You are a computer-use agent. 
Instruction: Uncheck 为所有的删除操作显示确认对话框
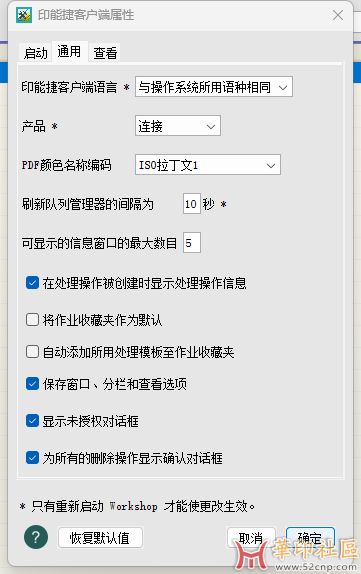(32, 458)
